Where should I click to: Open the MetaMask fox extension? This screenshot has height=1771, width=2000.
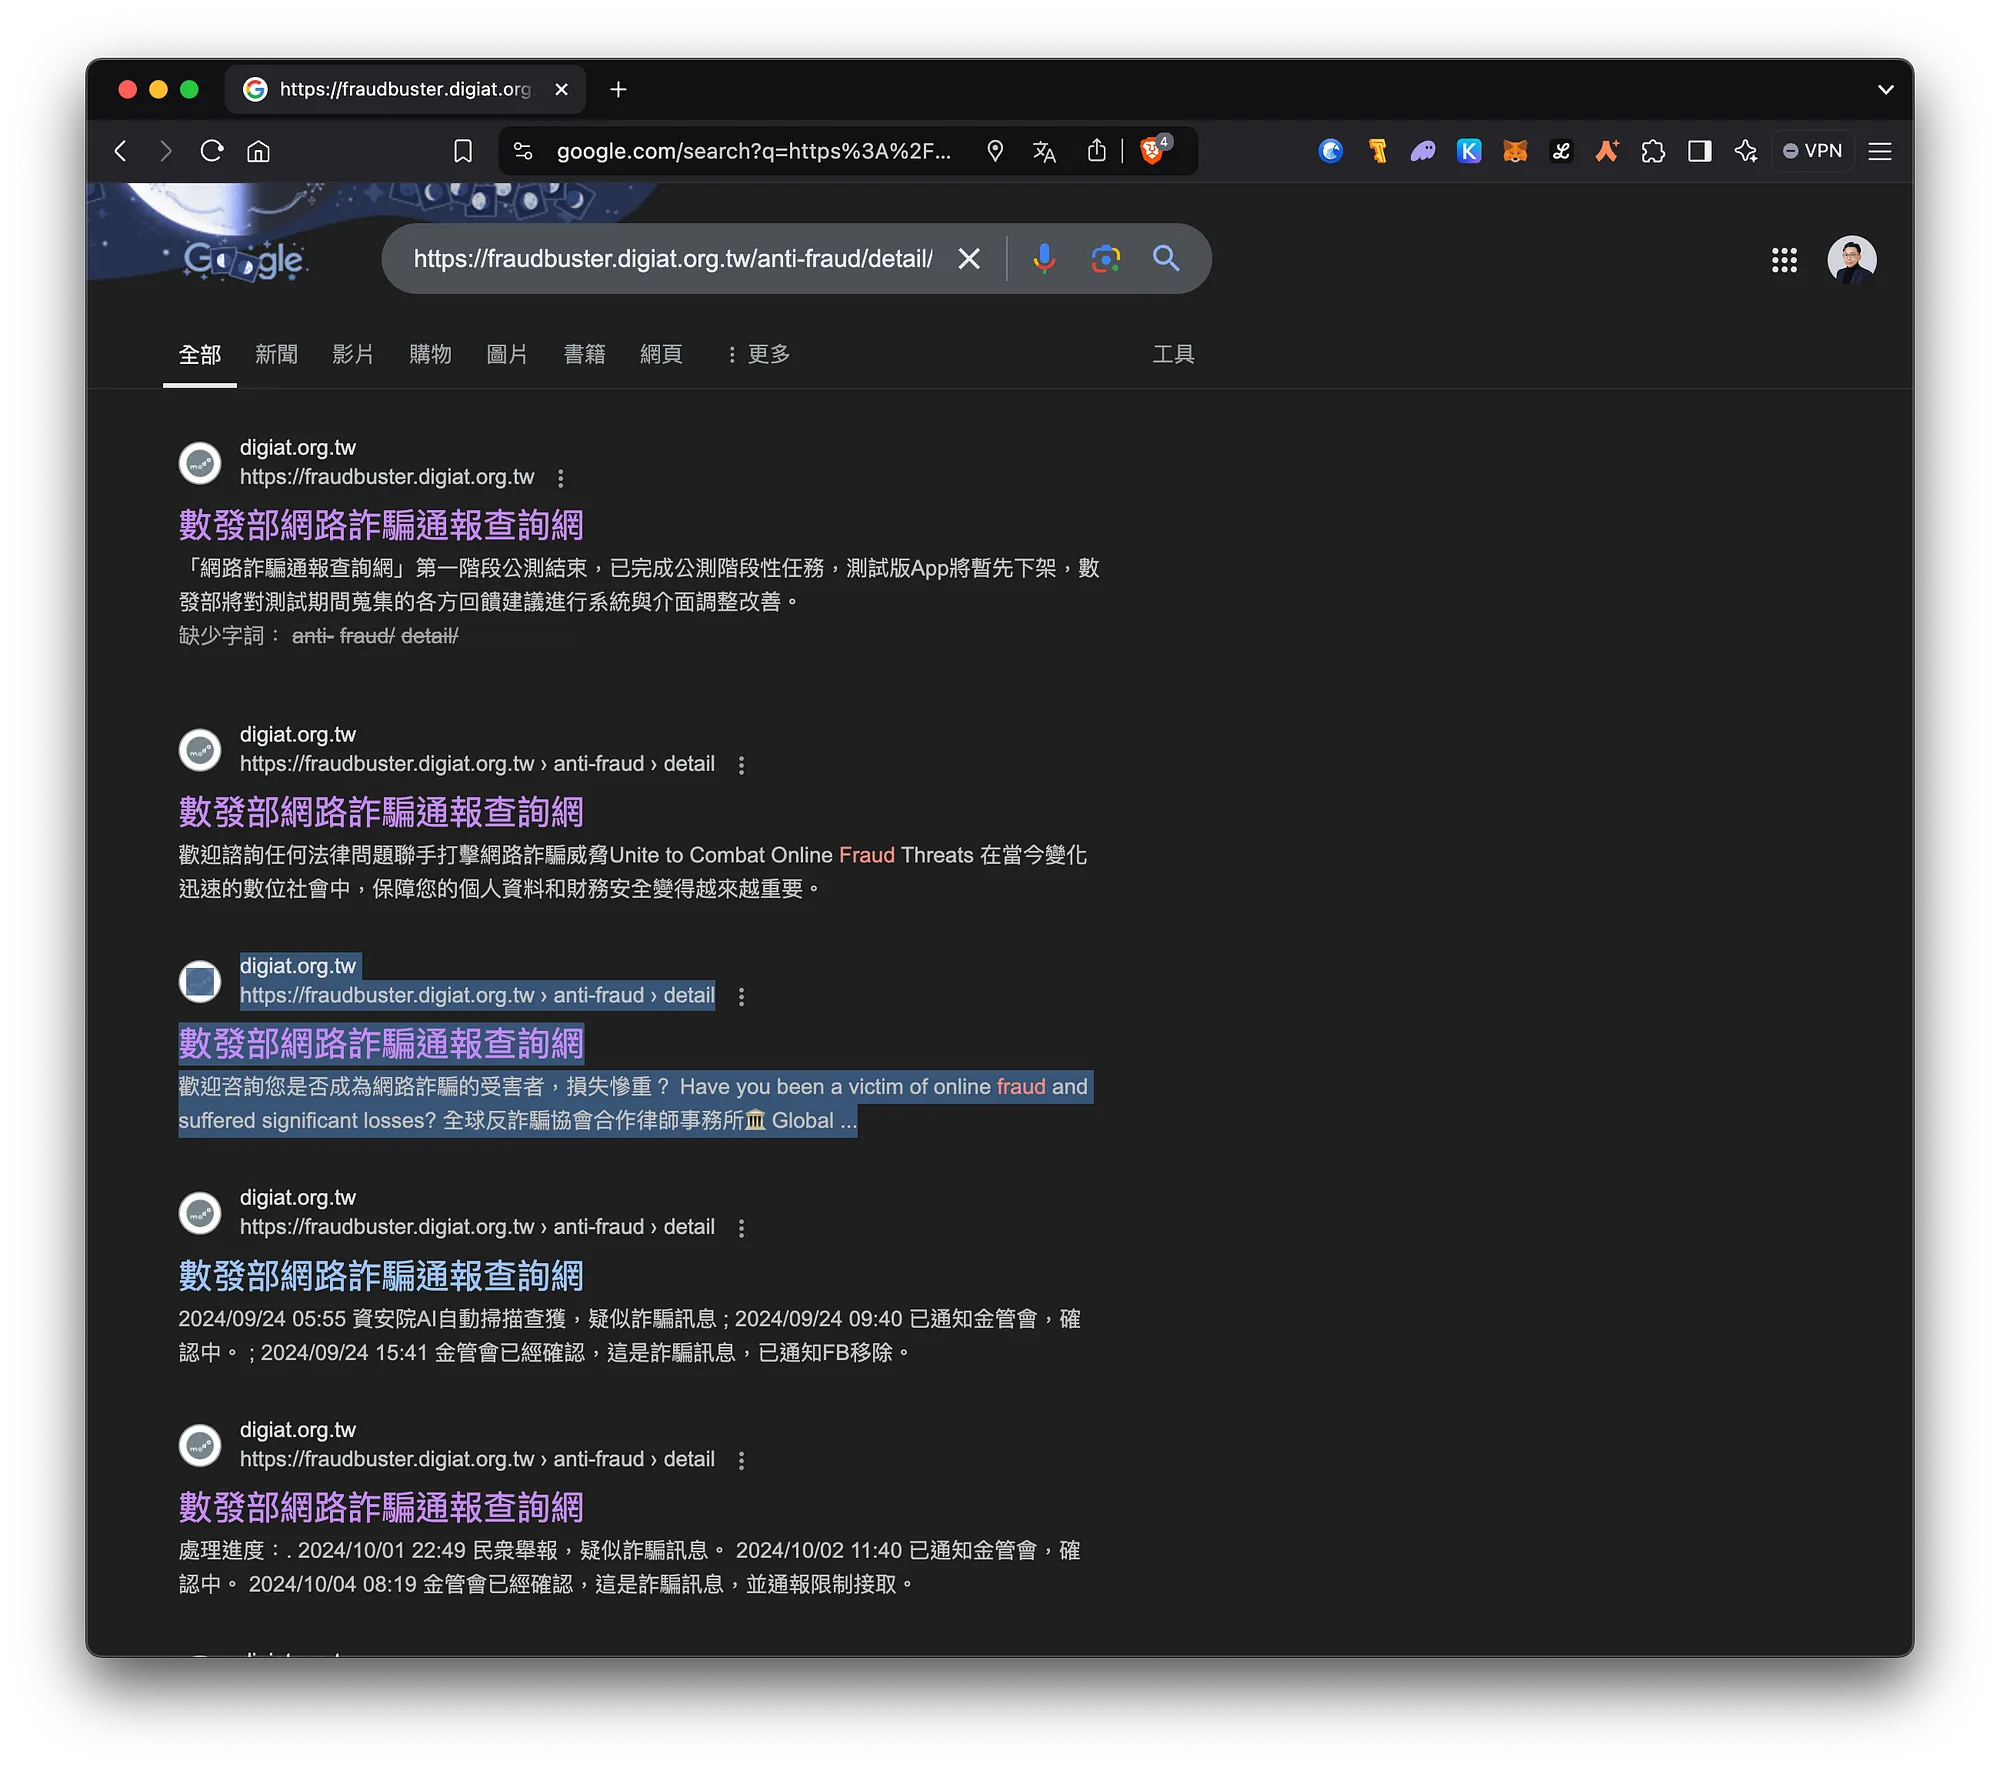(1515, 151)
